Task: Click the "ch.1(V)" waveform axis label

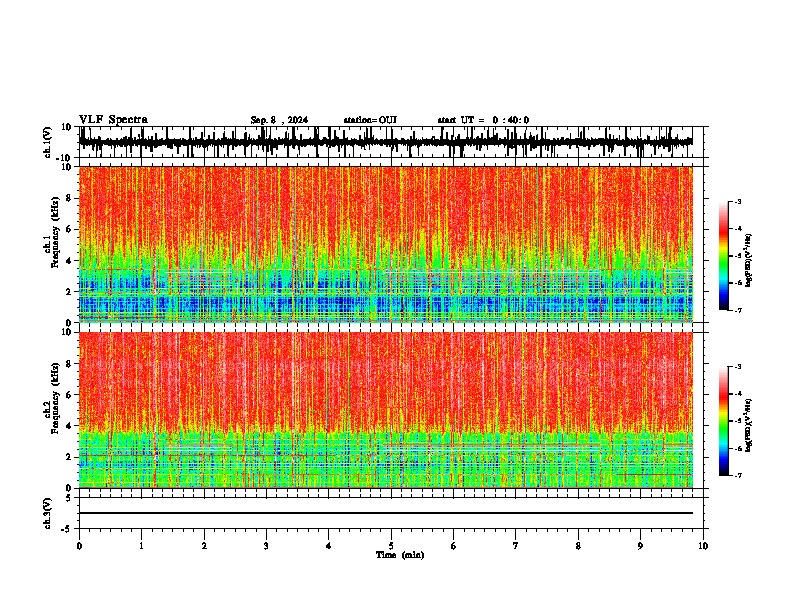Action: click(x=48, y=142)
